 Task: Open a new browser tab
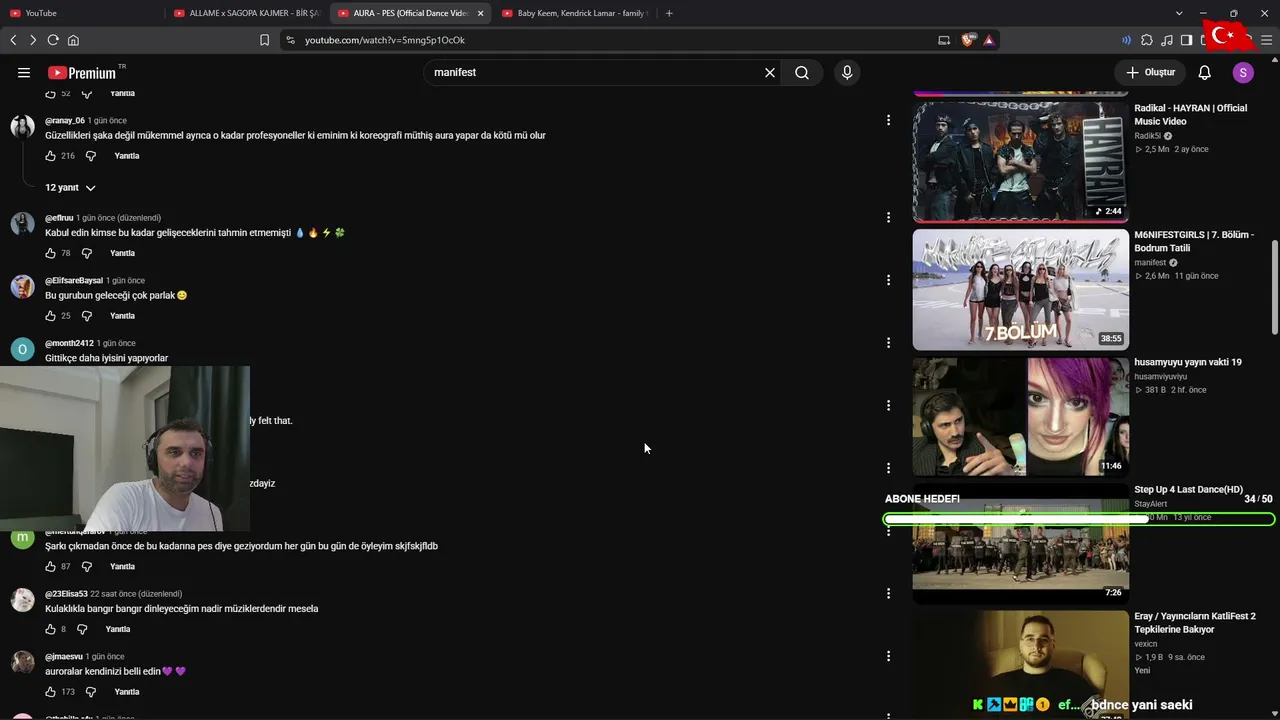coord(669,13)
